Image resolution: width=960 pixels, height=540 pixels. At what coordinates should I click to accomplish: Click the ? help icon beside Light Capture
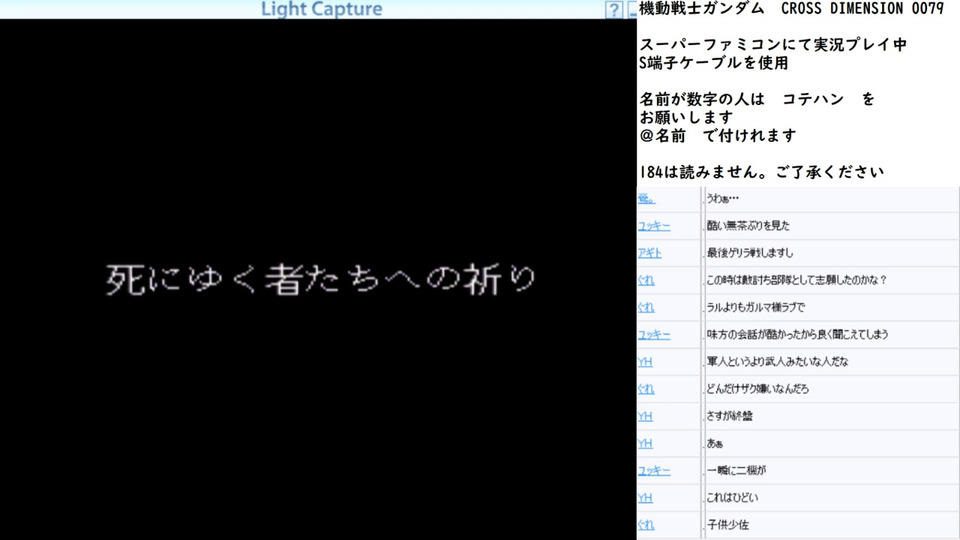tap(613, 10)
